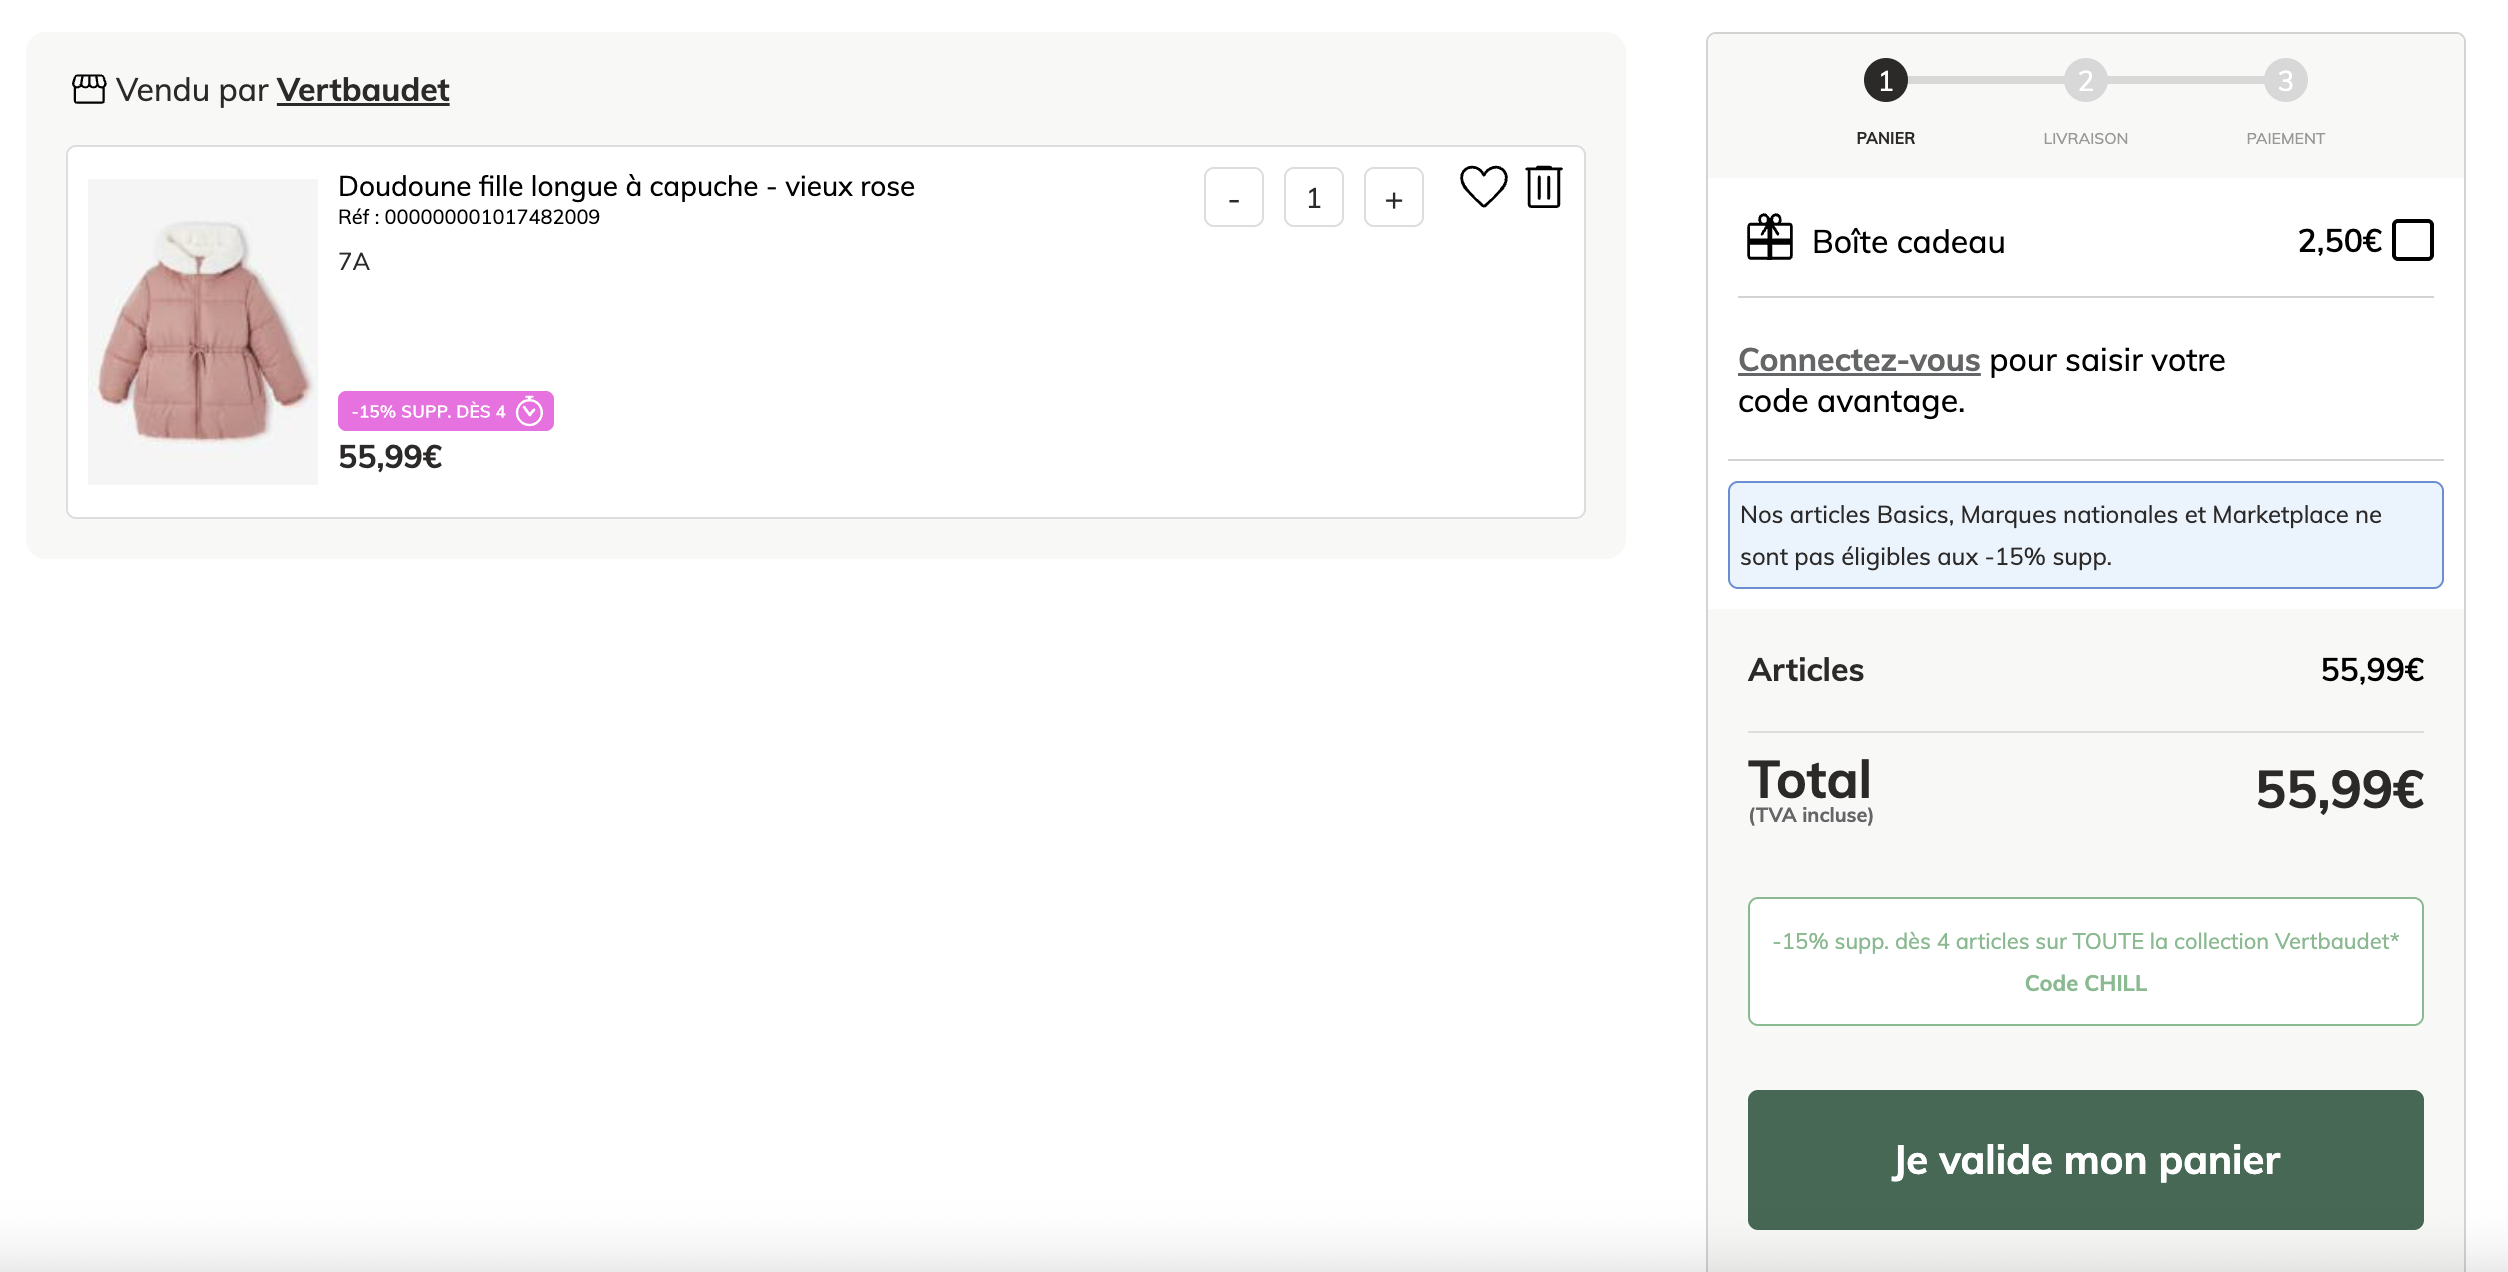Click the shop icon beside Vendu par

(x=89, y=89)
